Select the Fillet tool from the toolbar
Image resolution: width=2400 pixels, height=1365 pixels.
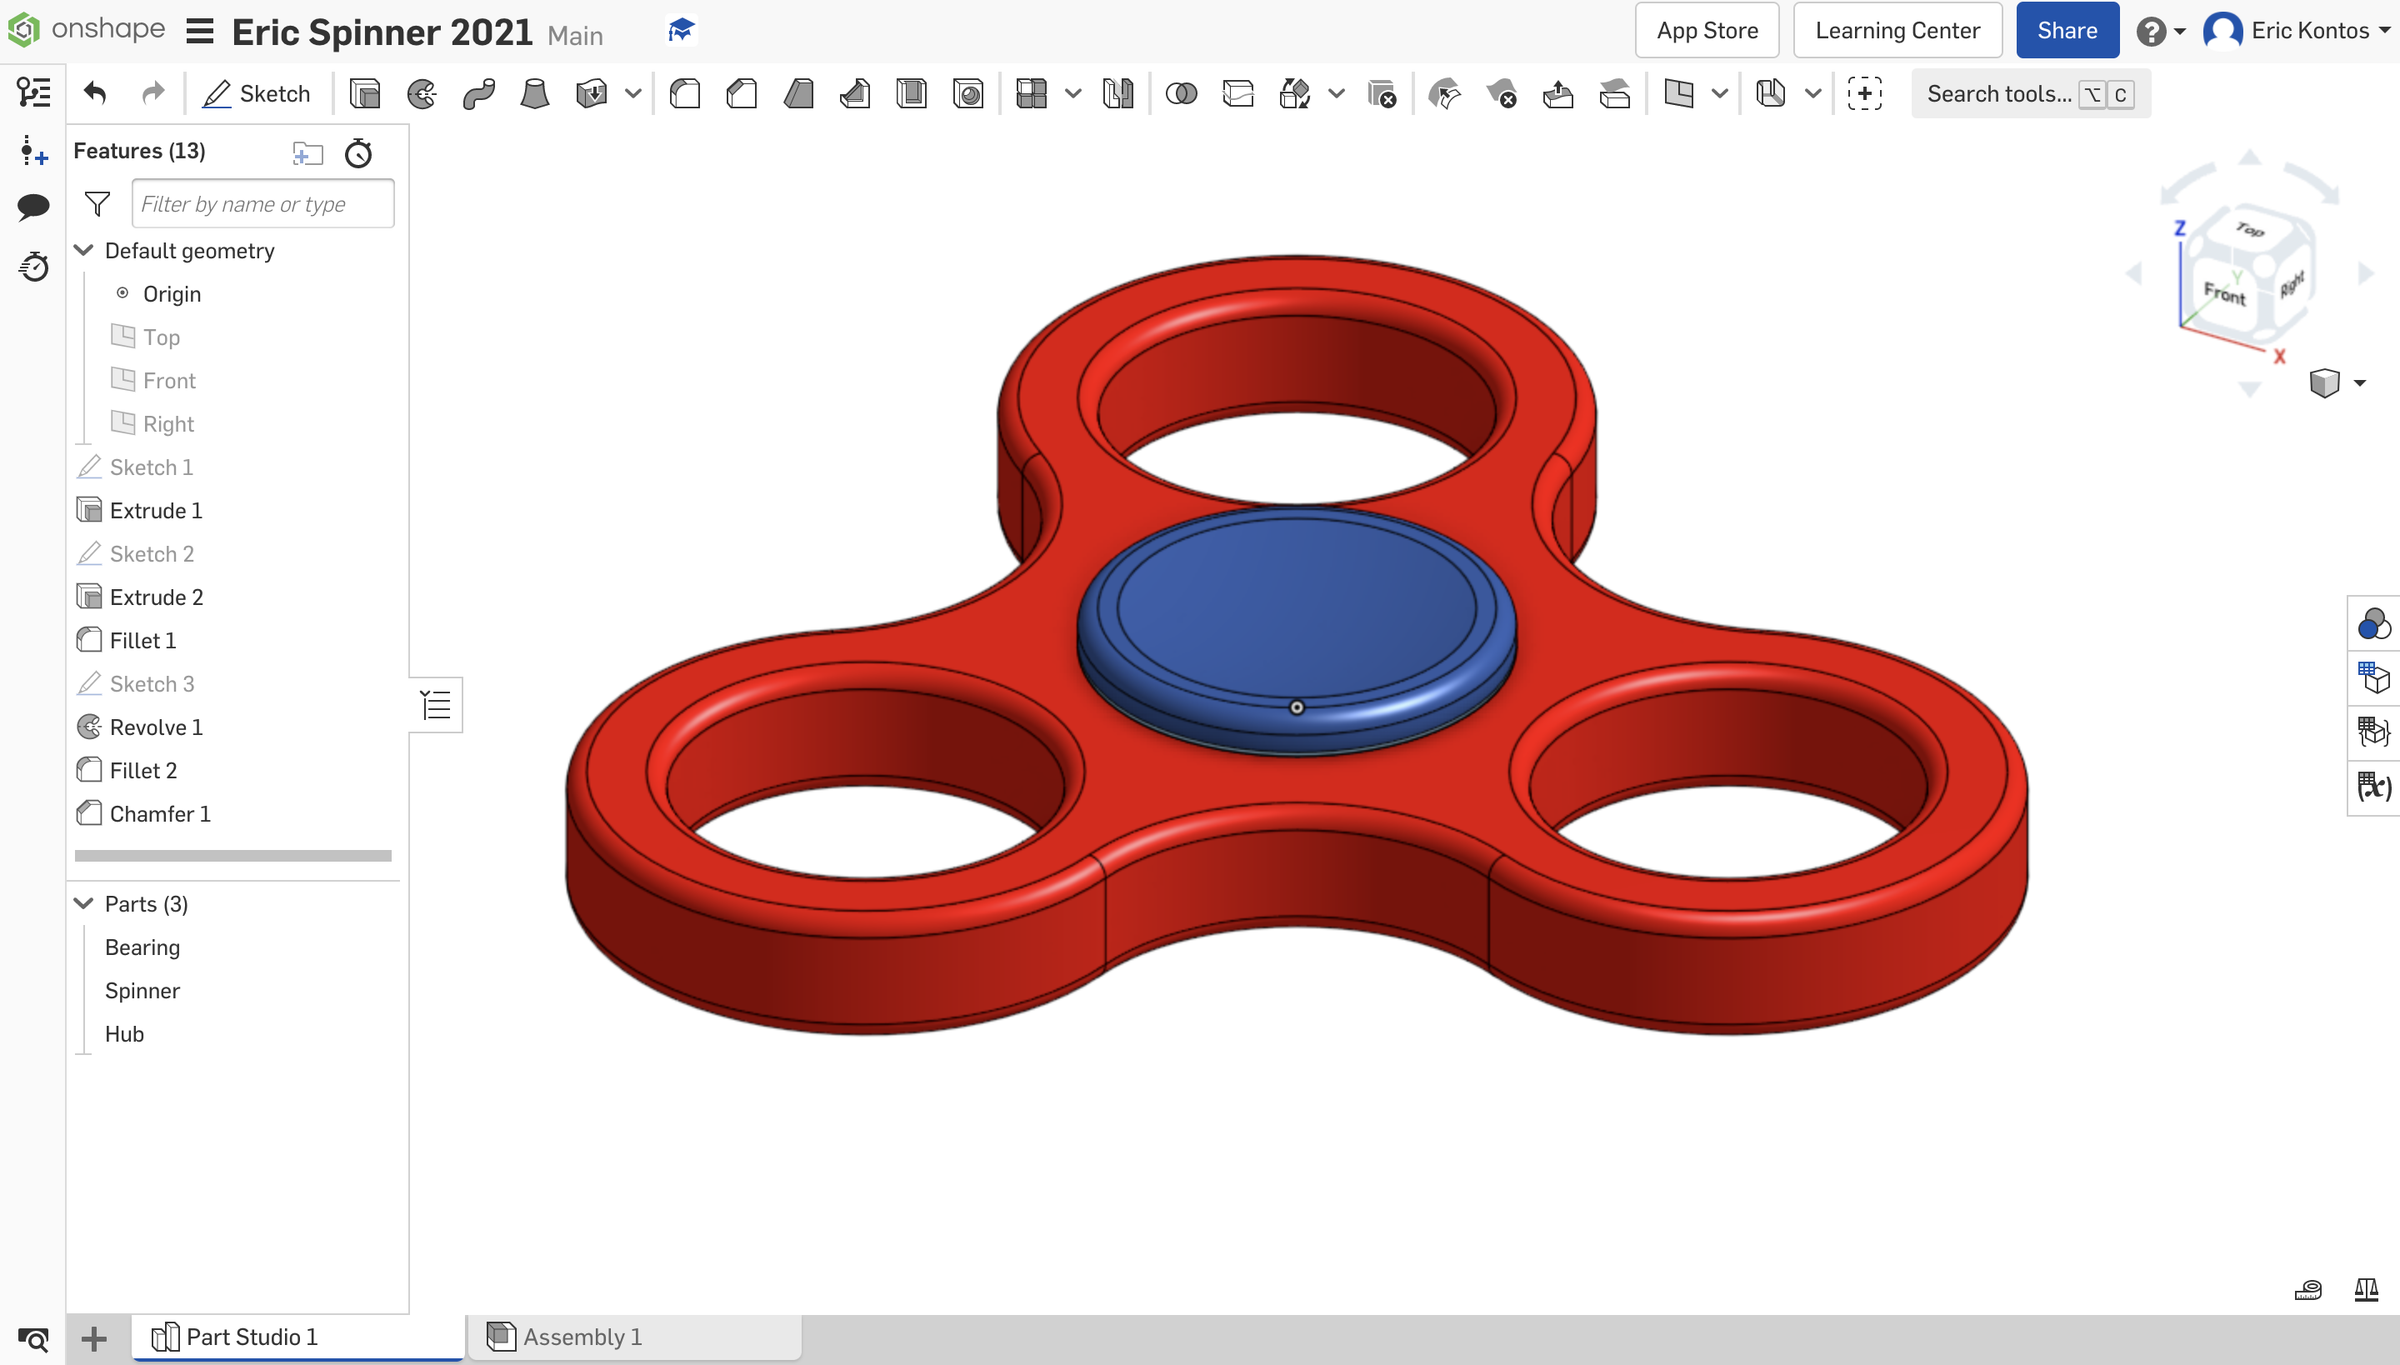pos(685,93)
